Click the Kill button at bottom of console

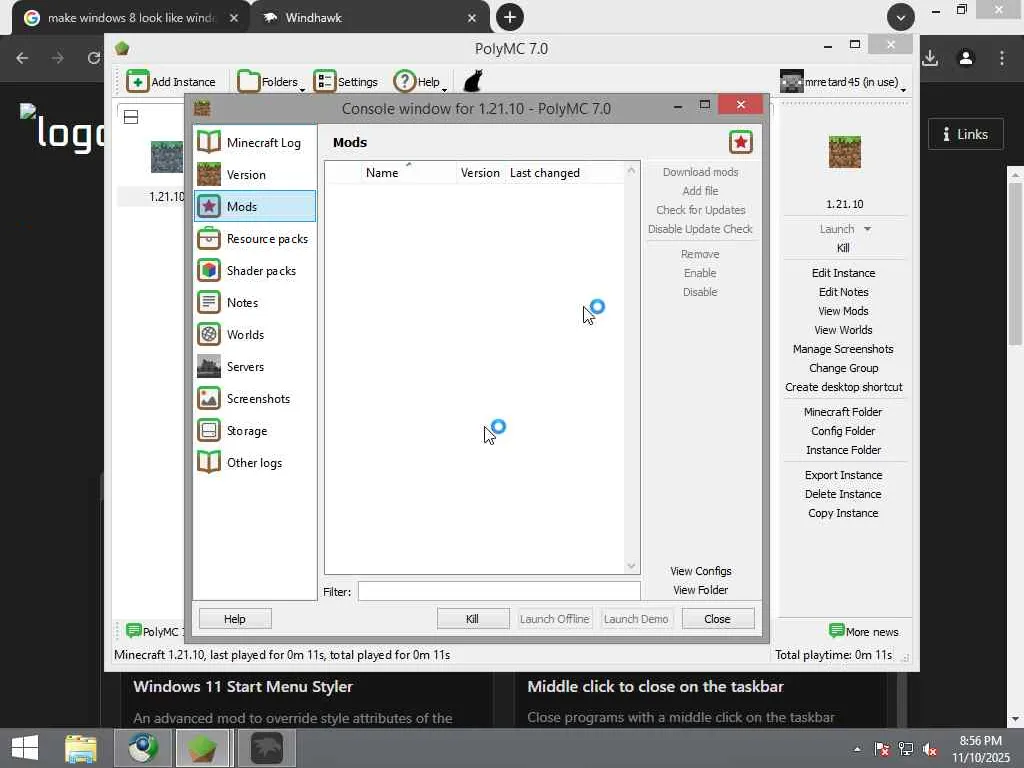(x=473, y=618)
